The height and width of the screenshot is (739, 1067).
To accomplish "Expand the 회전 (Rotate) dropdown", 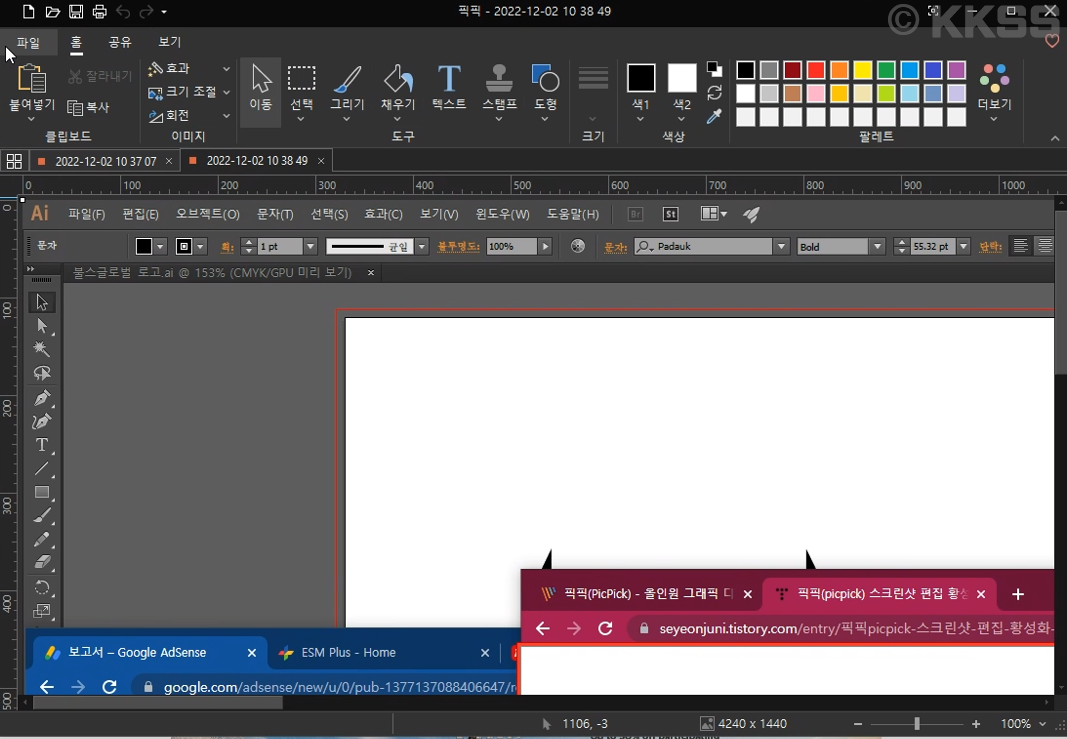I will (x=227, y=116).
